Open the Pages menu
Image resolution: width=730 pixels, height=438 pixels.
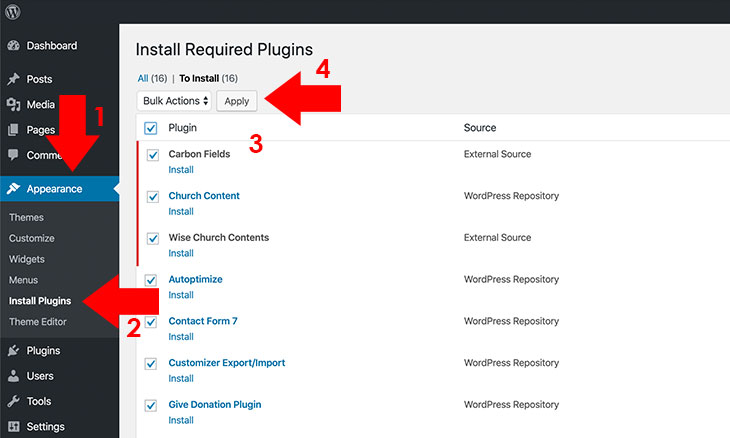click(x=41, y=130)
